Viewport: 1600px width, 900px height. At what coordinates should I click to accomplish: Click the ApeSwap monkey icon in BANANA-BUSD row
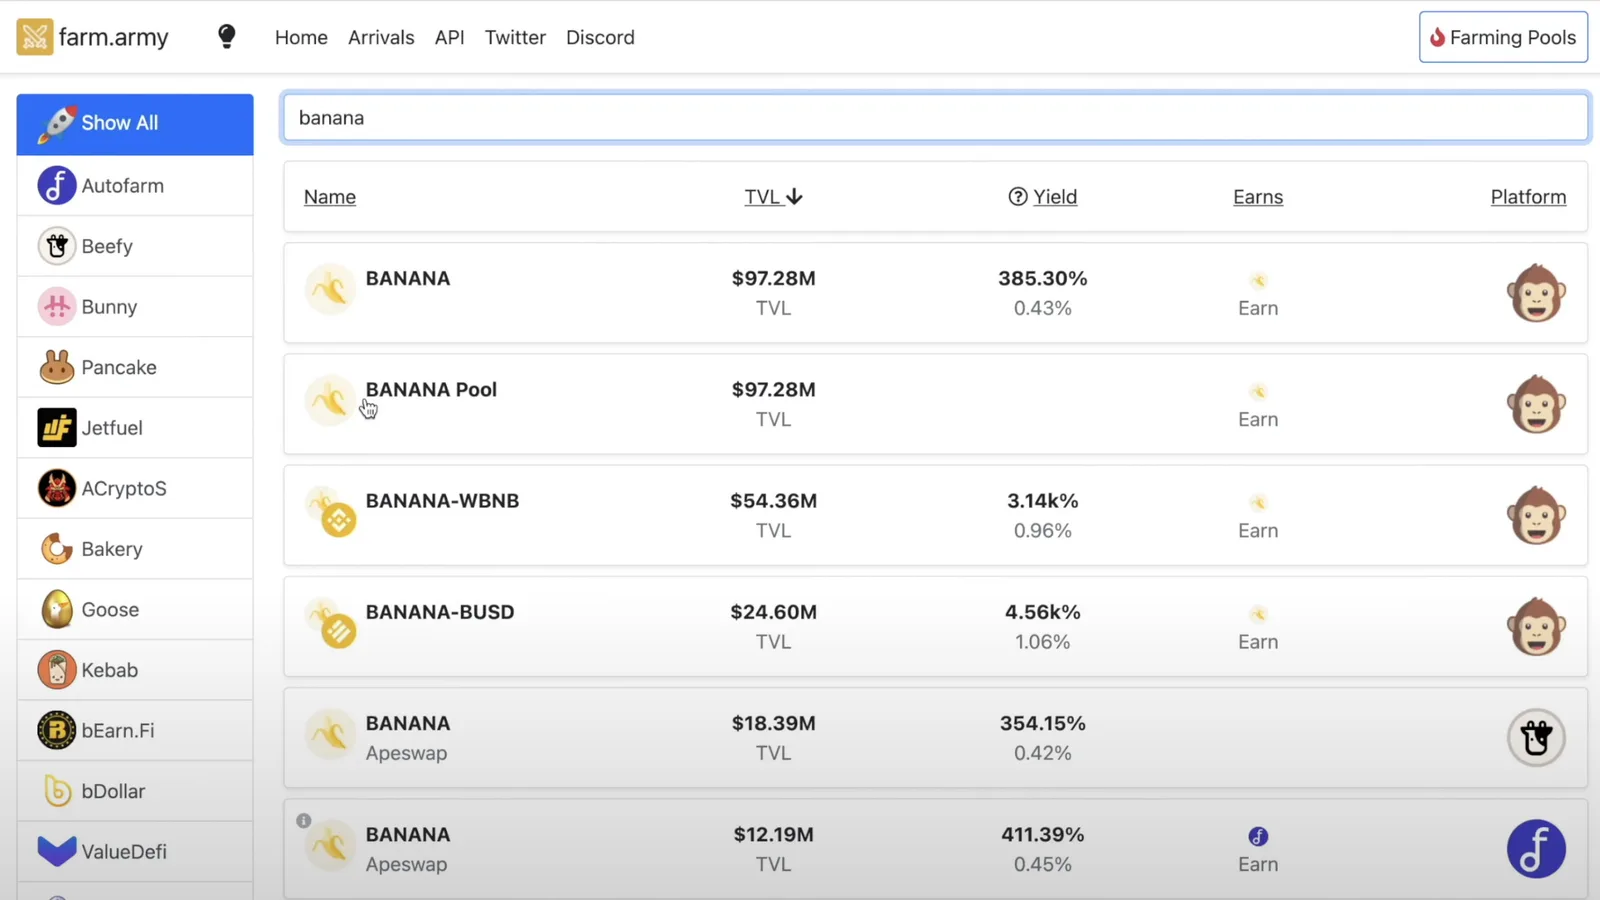(1536, 626)
